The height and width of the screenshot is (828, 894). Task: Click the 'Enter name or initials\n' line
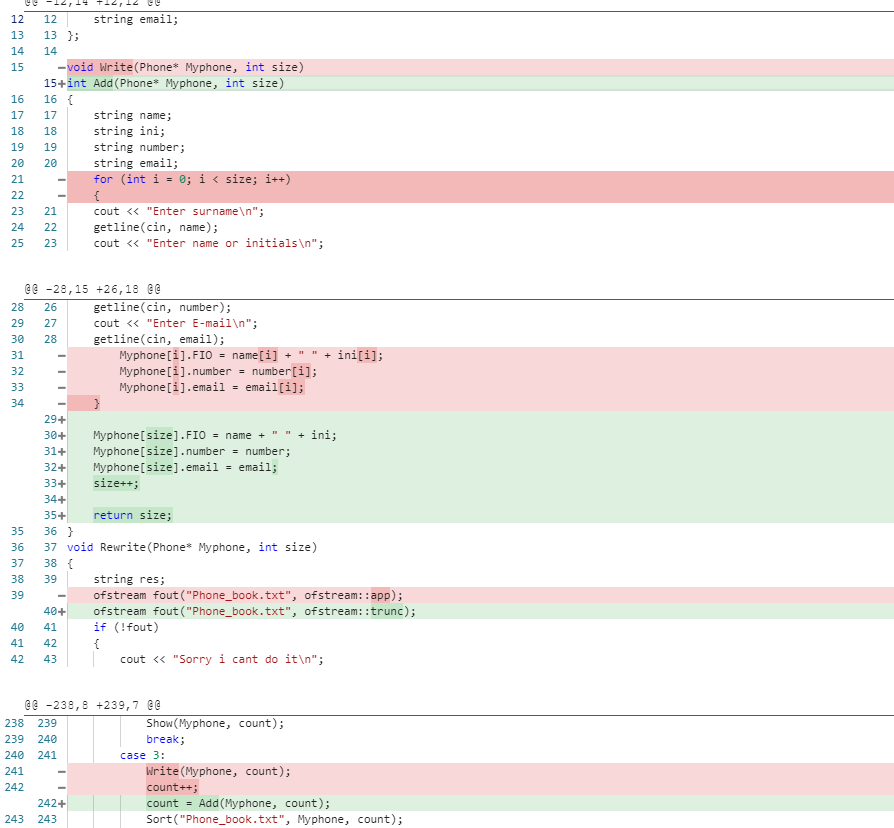tap(208, 243)
